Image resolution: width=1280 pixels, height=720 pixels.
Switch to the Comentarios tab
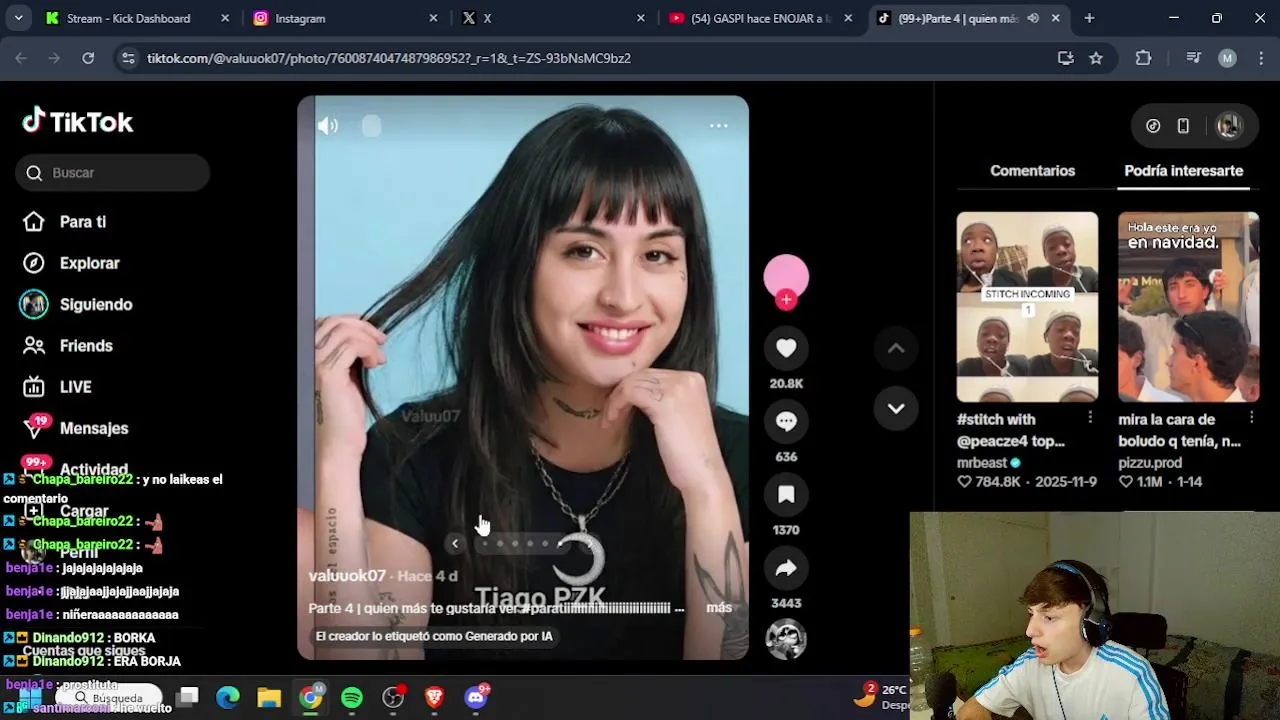(x=1032, y=171)
